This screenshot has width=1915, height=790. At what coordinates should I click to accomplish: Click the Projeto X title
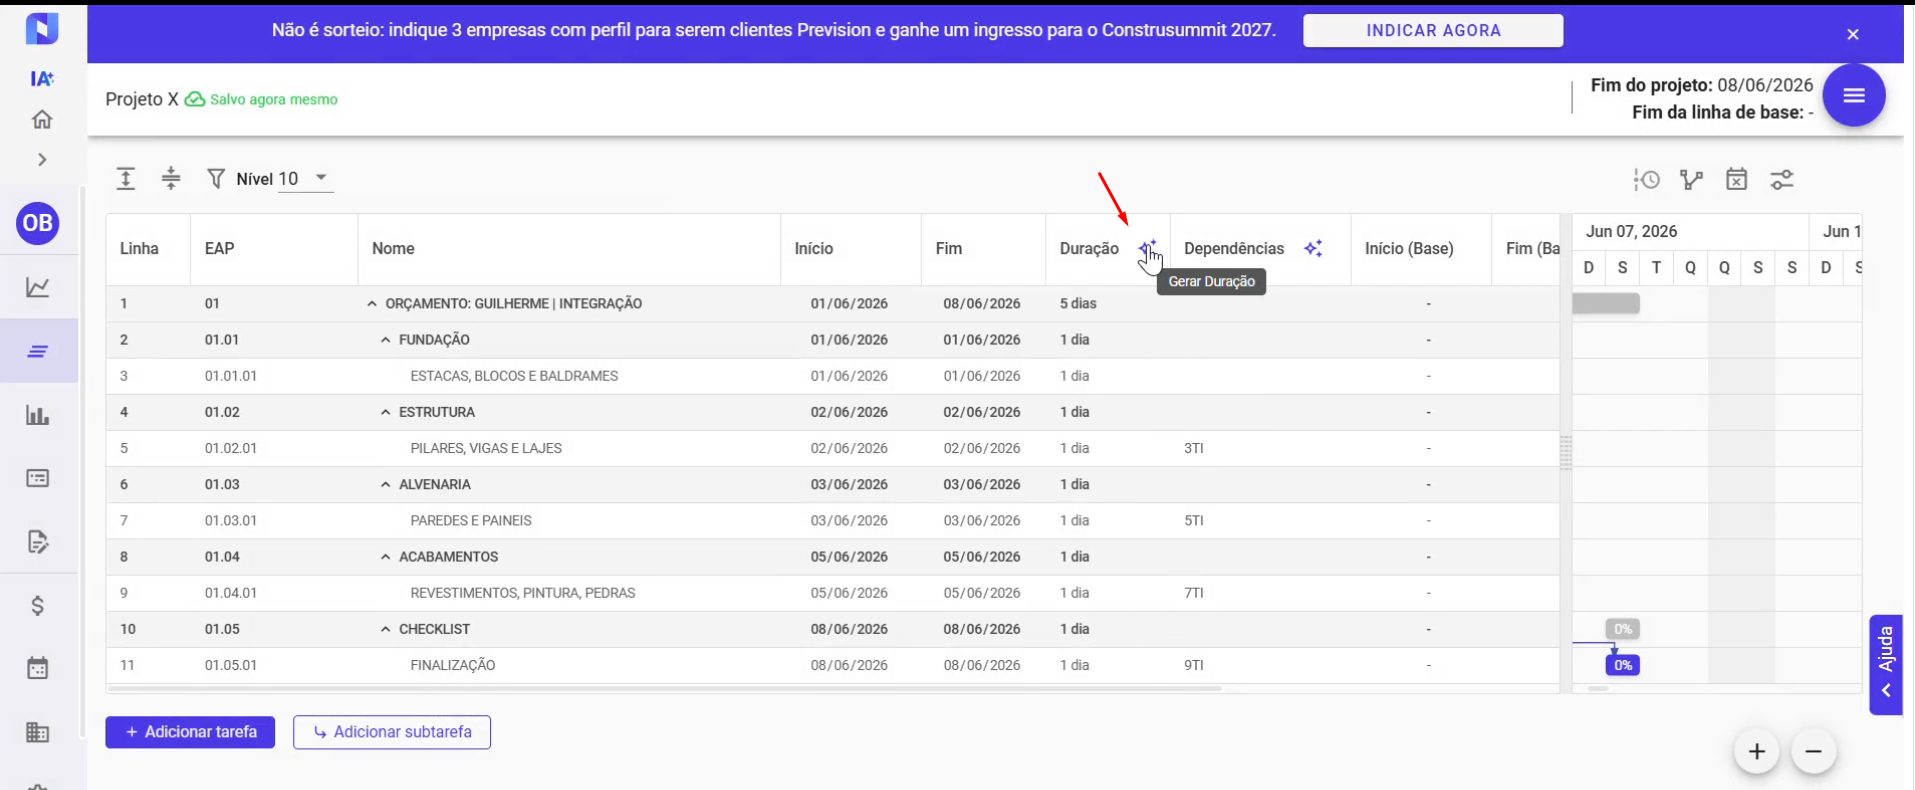142,99
